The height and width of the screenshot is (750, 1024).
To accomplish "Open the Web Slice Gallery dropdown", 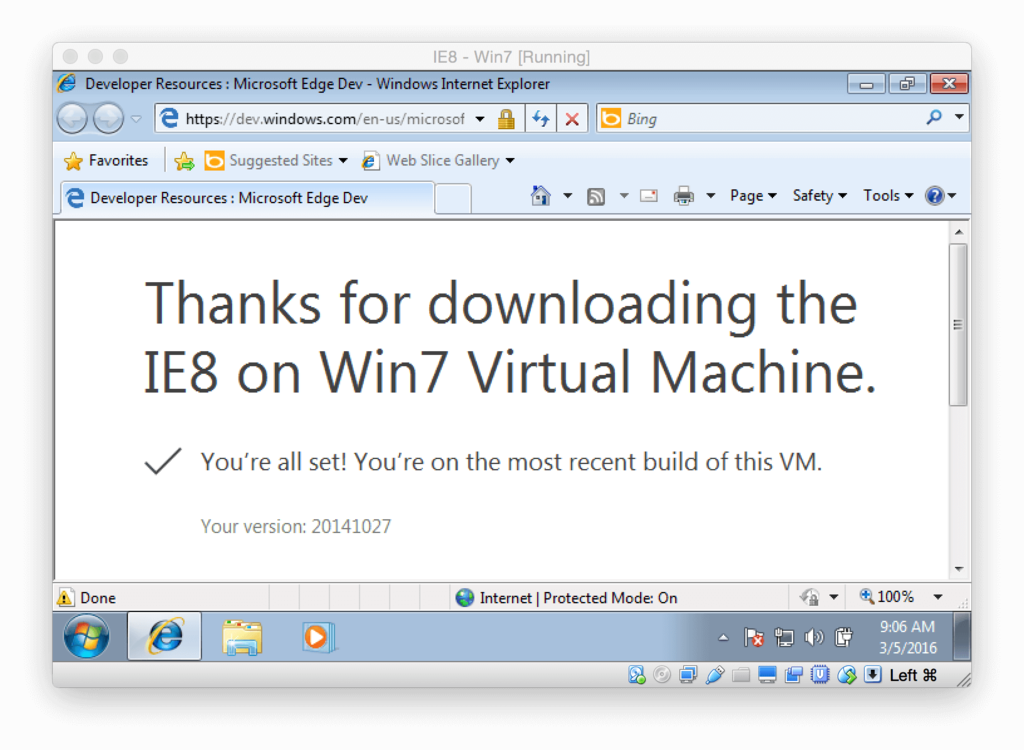I will click(x=510, y=161).
